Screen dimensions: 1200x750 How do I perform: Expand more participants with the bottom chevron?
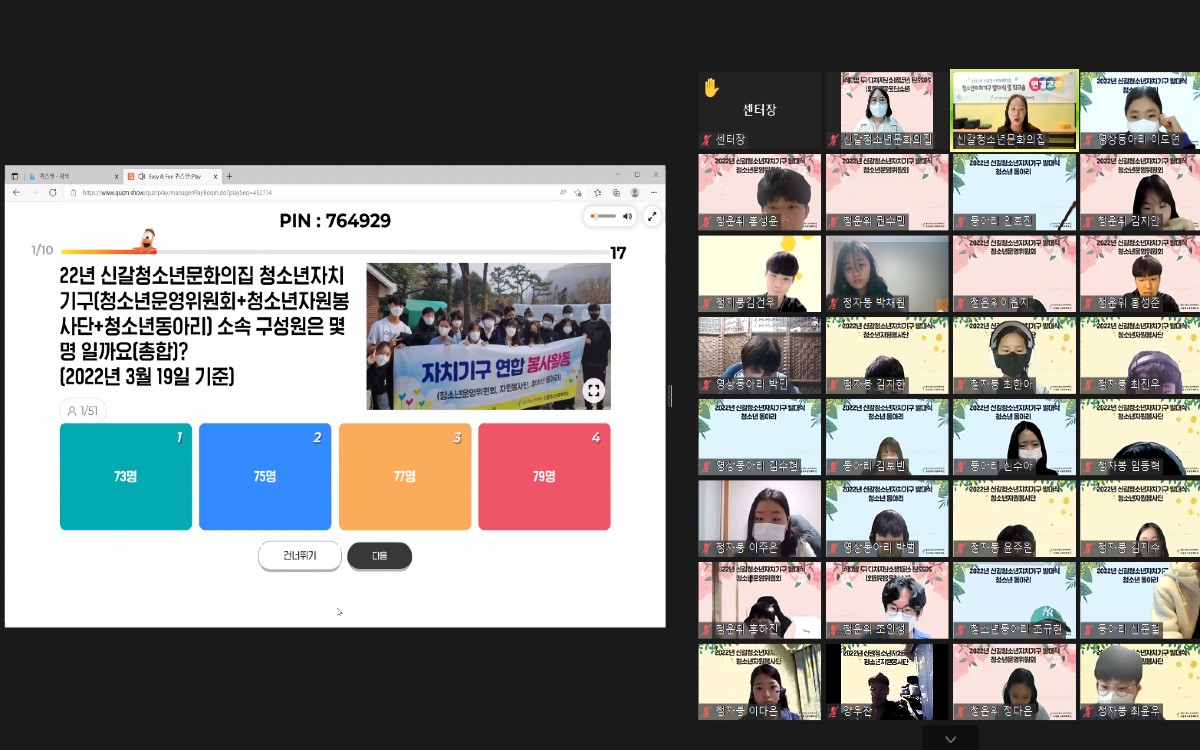coord(950,739)
